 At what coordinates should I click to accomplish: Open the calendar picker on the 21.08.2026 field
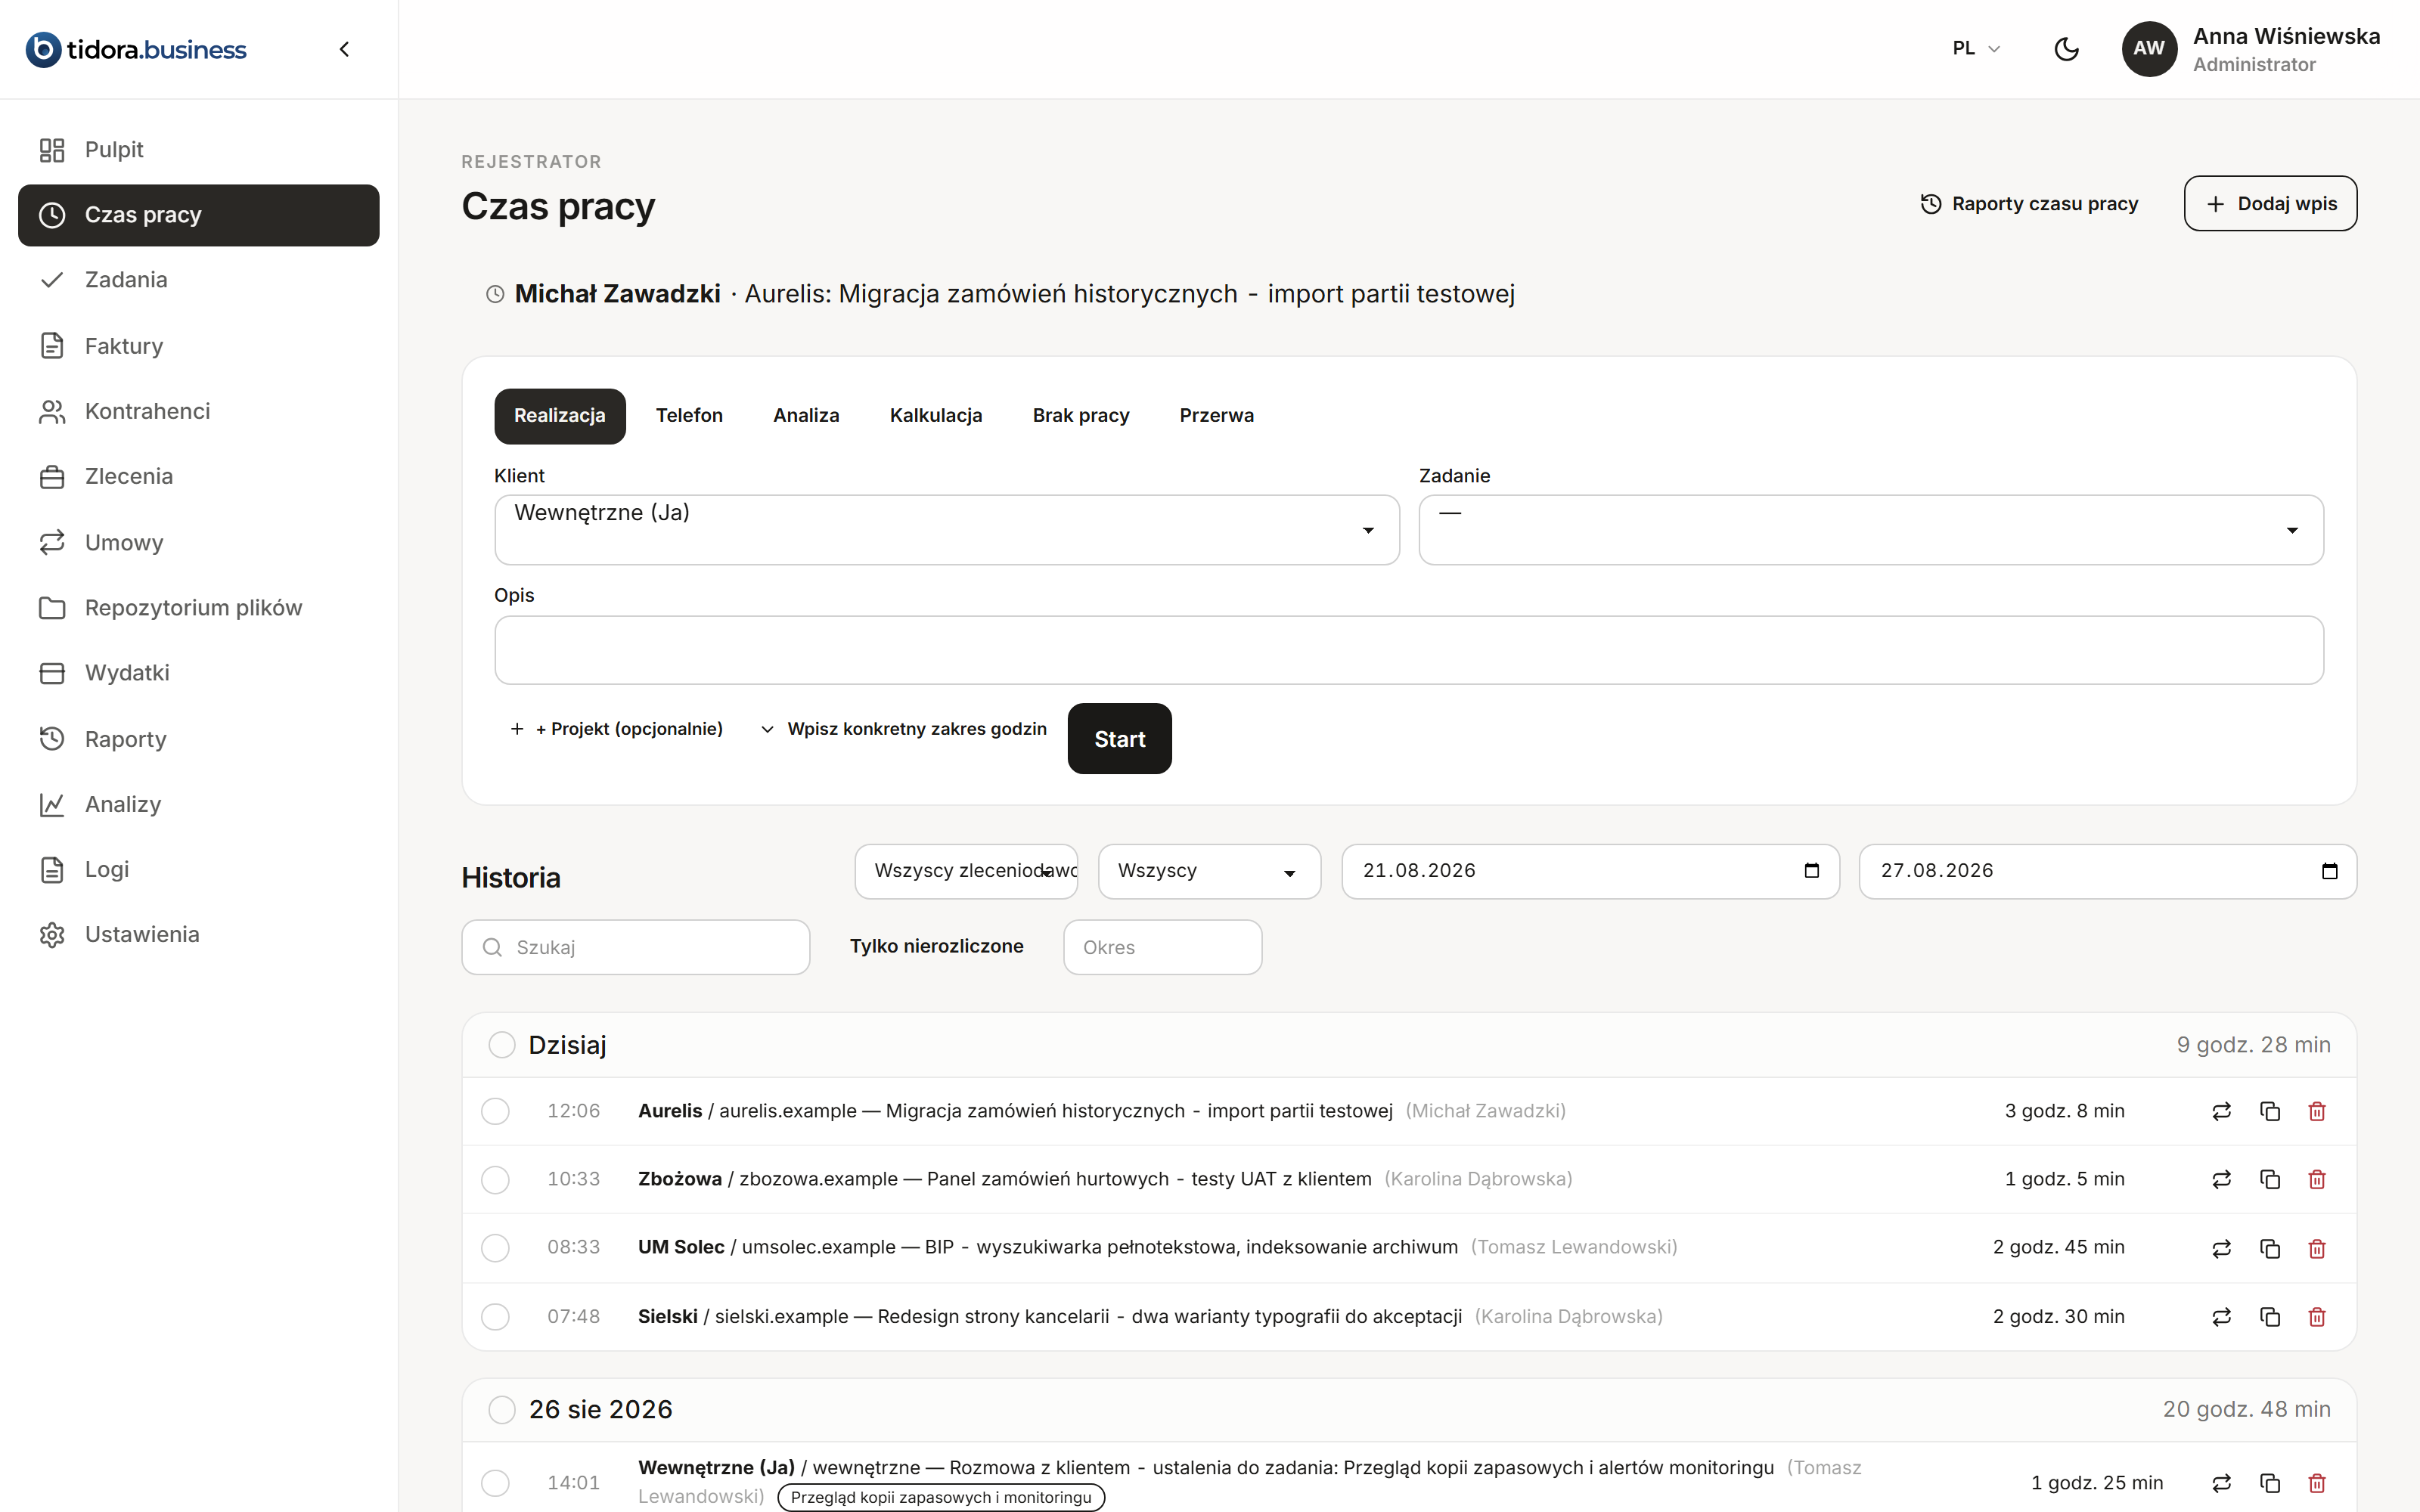[1811, 871]
